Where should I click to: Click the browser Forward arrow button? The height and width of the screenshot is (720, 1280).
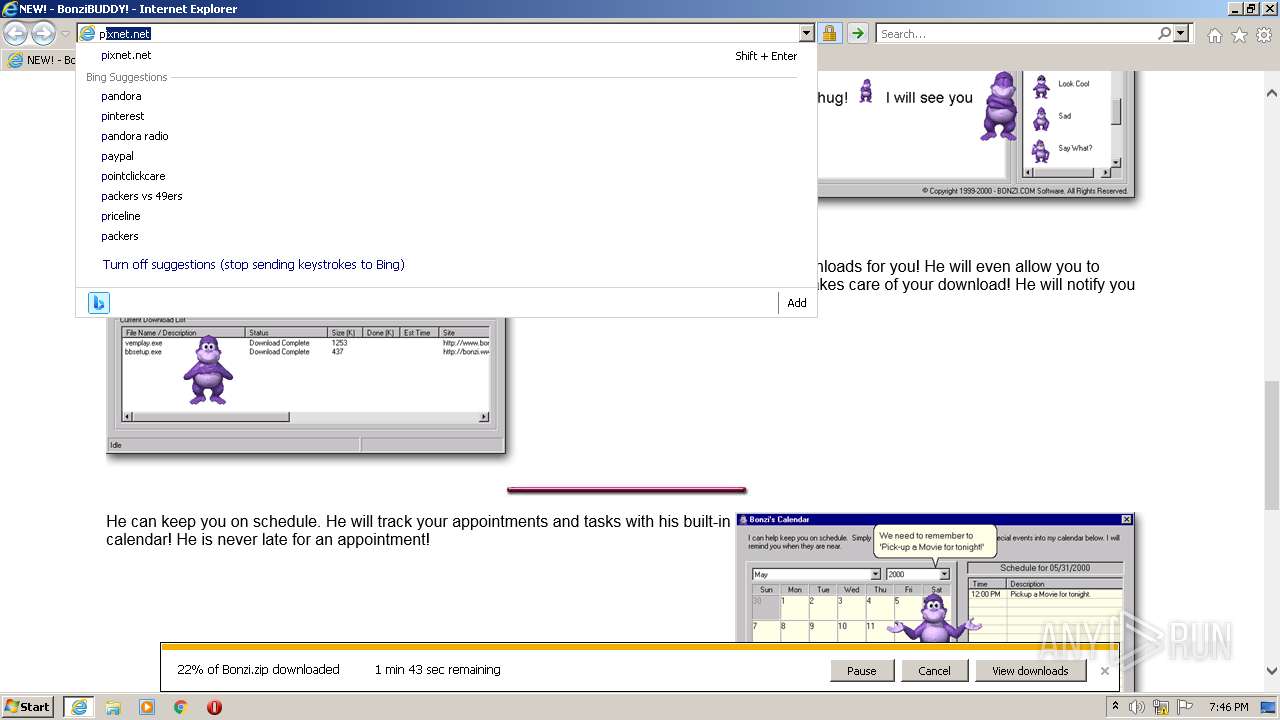tap(43, 33)
